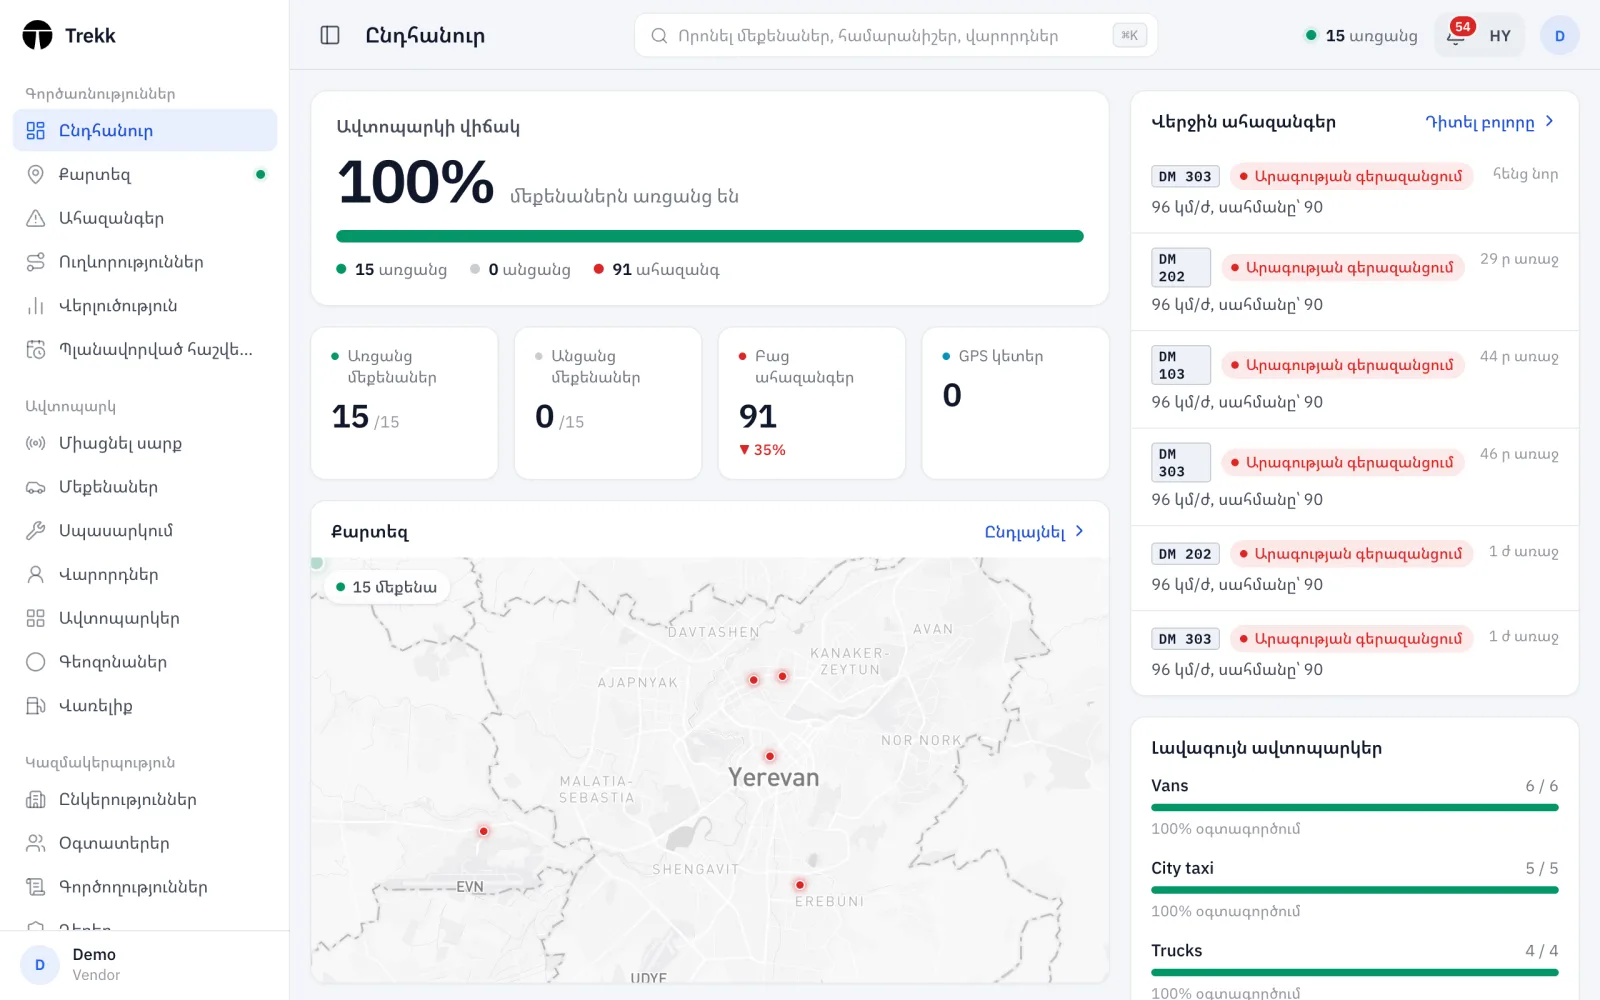Viewport: 1600px width, 1000px height.
Task: Open Ավտոպարկեր grid icon
Action: click(36, 618)
